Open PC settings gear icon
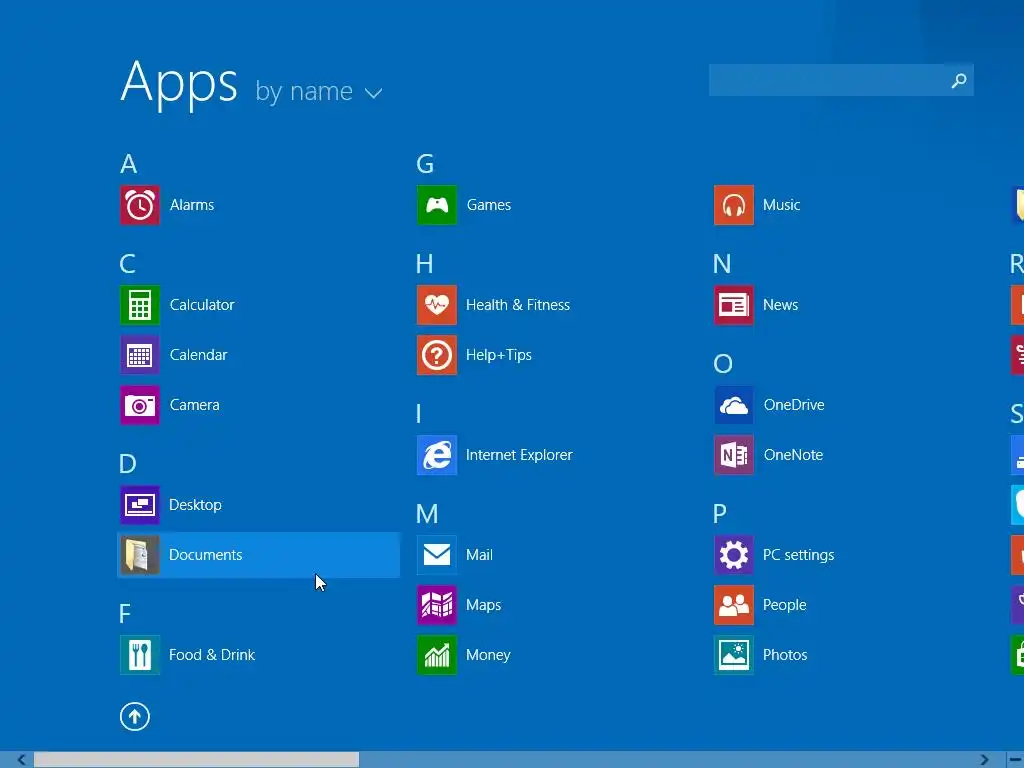The height and width of the screenshot is (768, 1024). tap(734, 555)
